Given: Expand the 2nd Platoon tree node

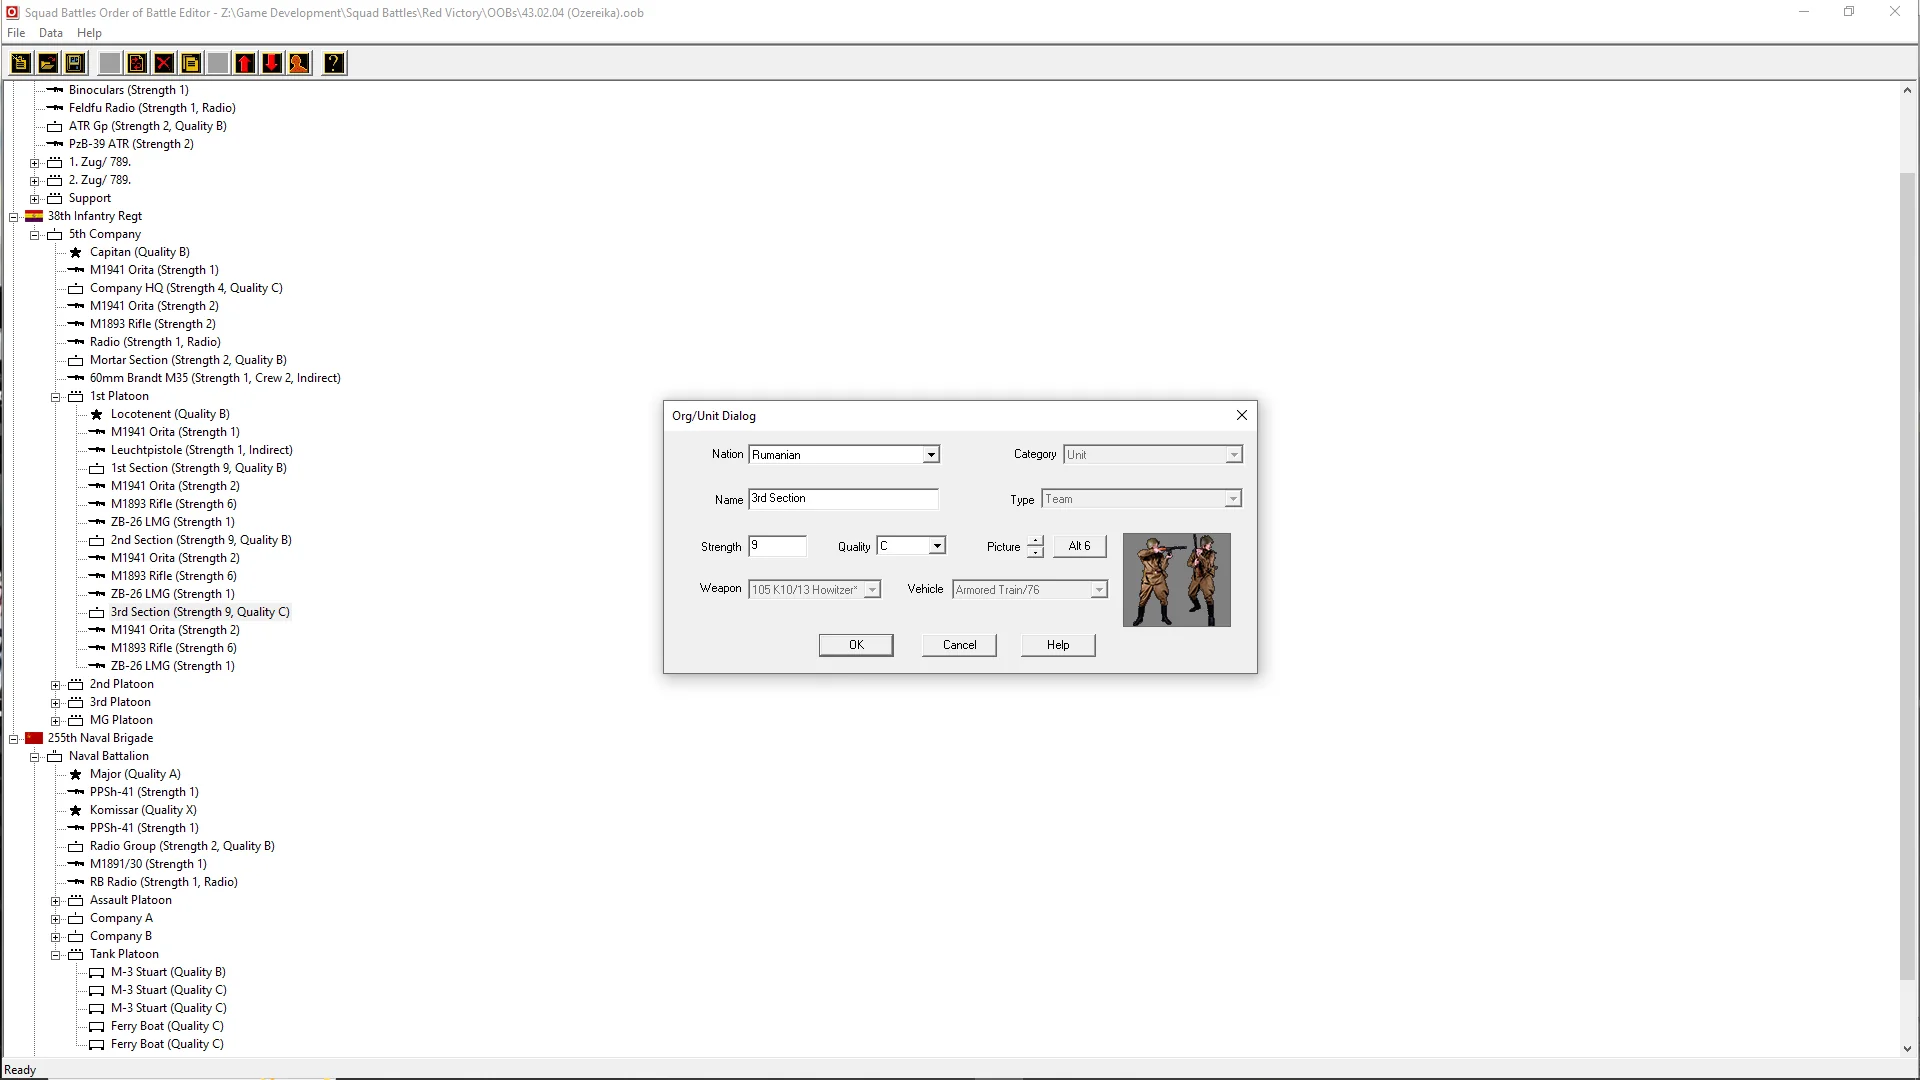Looking at the screenshot, I should coord(56,685).
